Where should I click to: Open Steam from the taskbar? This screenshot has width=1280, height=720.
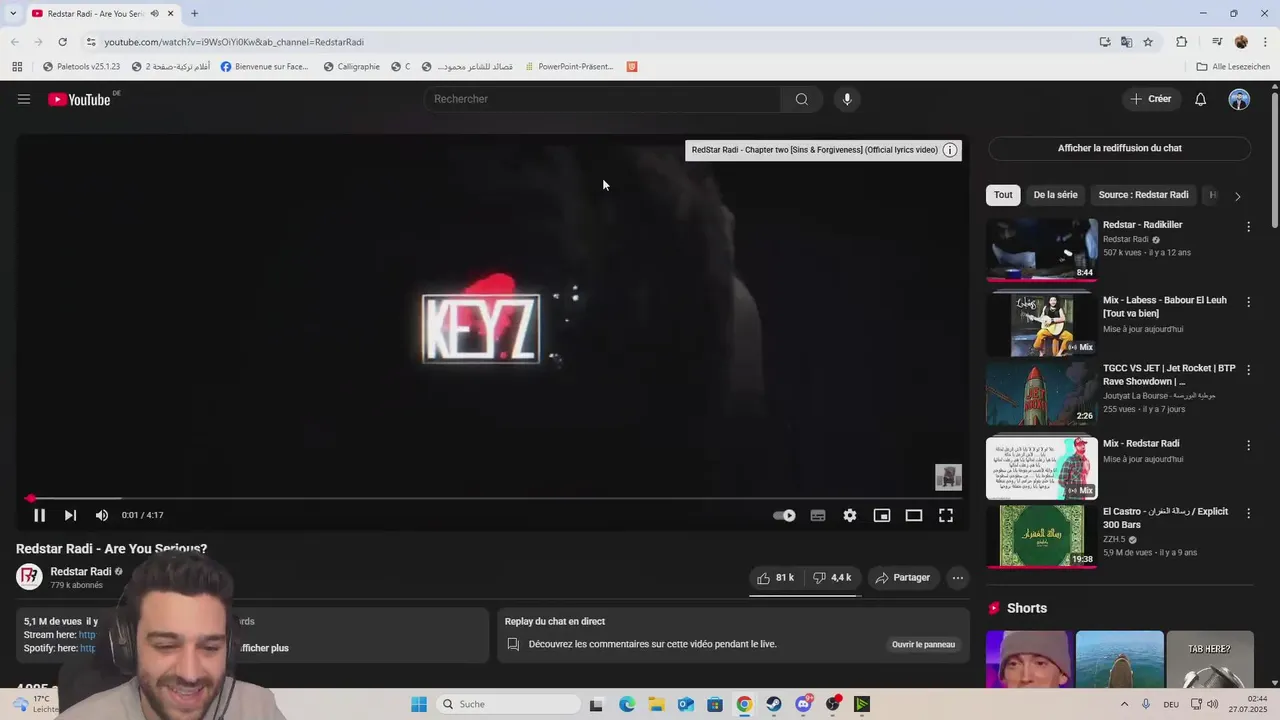tap(774, 704)
